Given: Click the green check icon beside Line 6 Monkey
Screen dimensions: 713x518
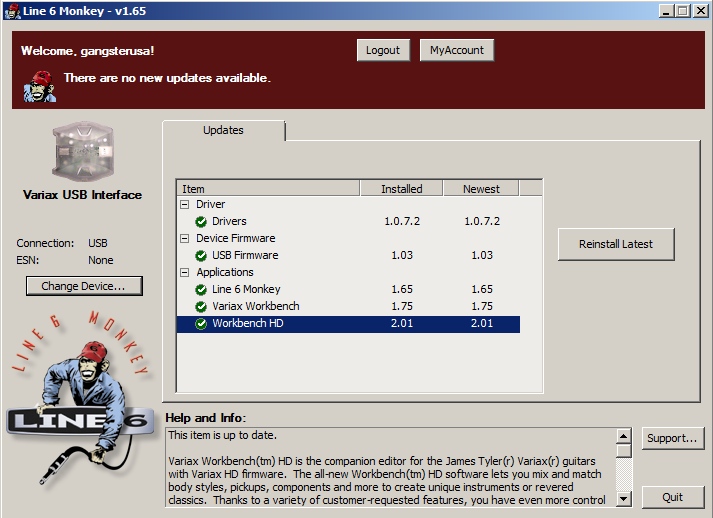Looking at the screenshot, I should [x=201, y=290].
